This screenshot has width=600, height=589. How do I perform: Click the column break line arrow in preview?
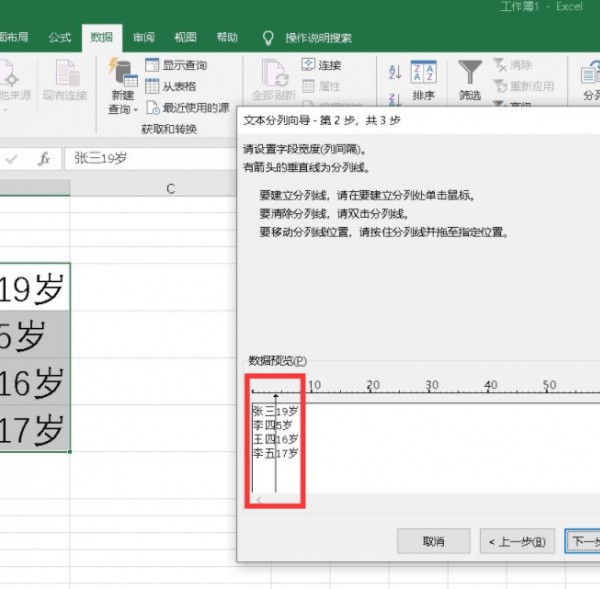point(276,396)
